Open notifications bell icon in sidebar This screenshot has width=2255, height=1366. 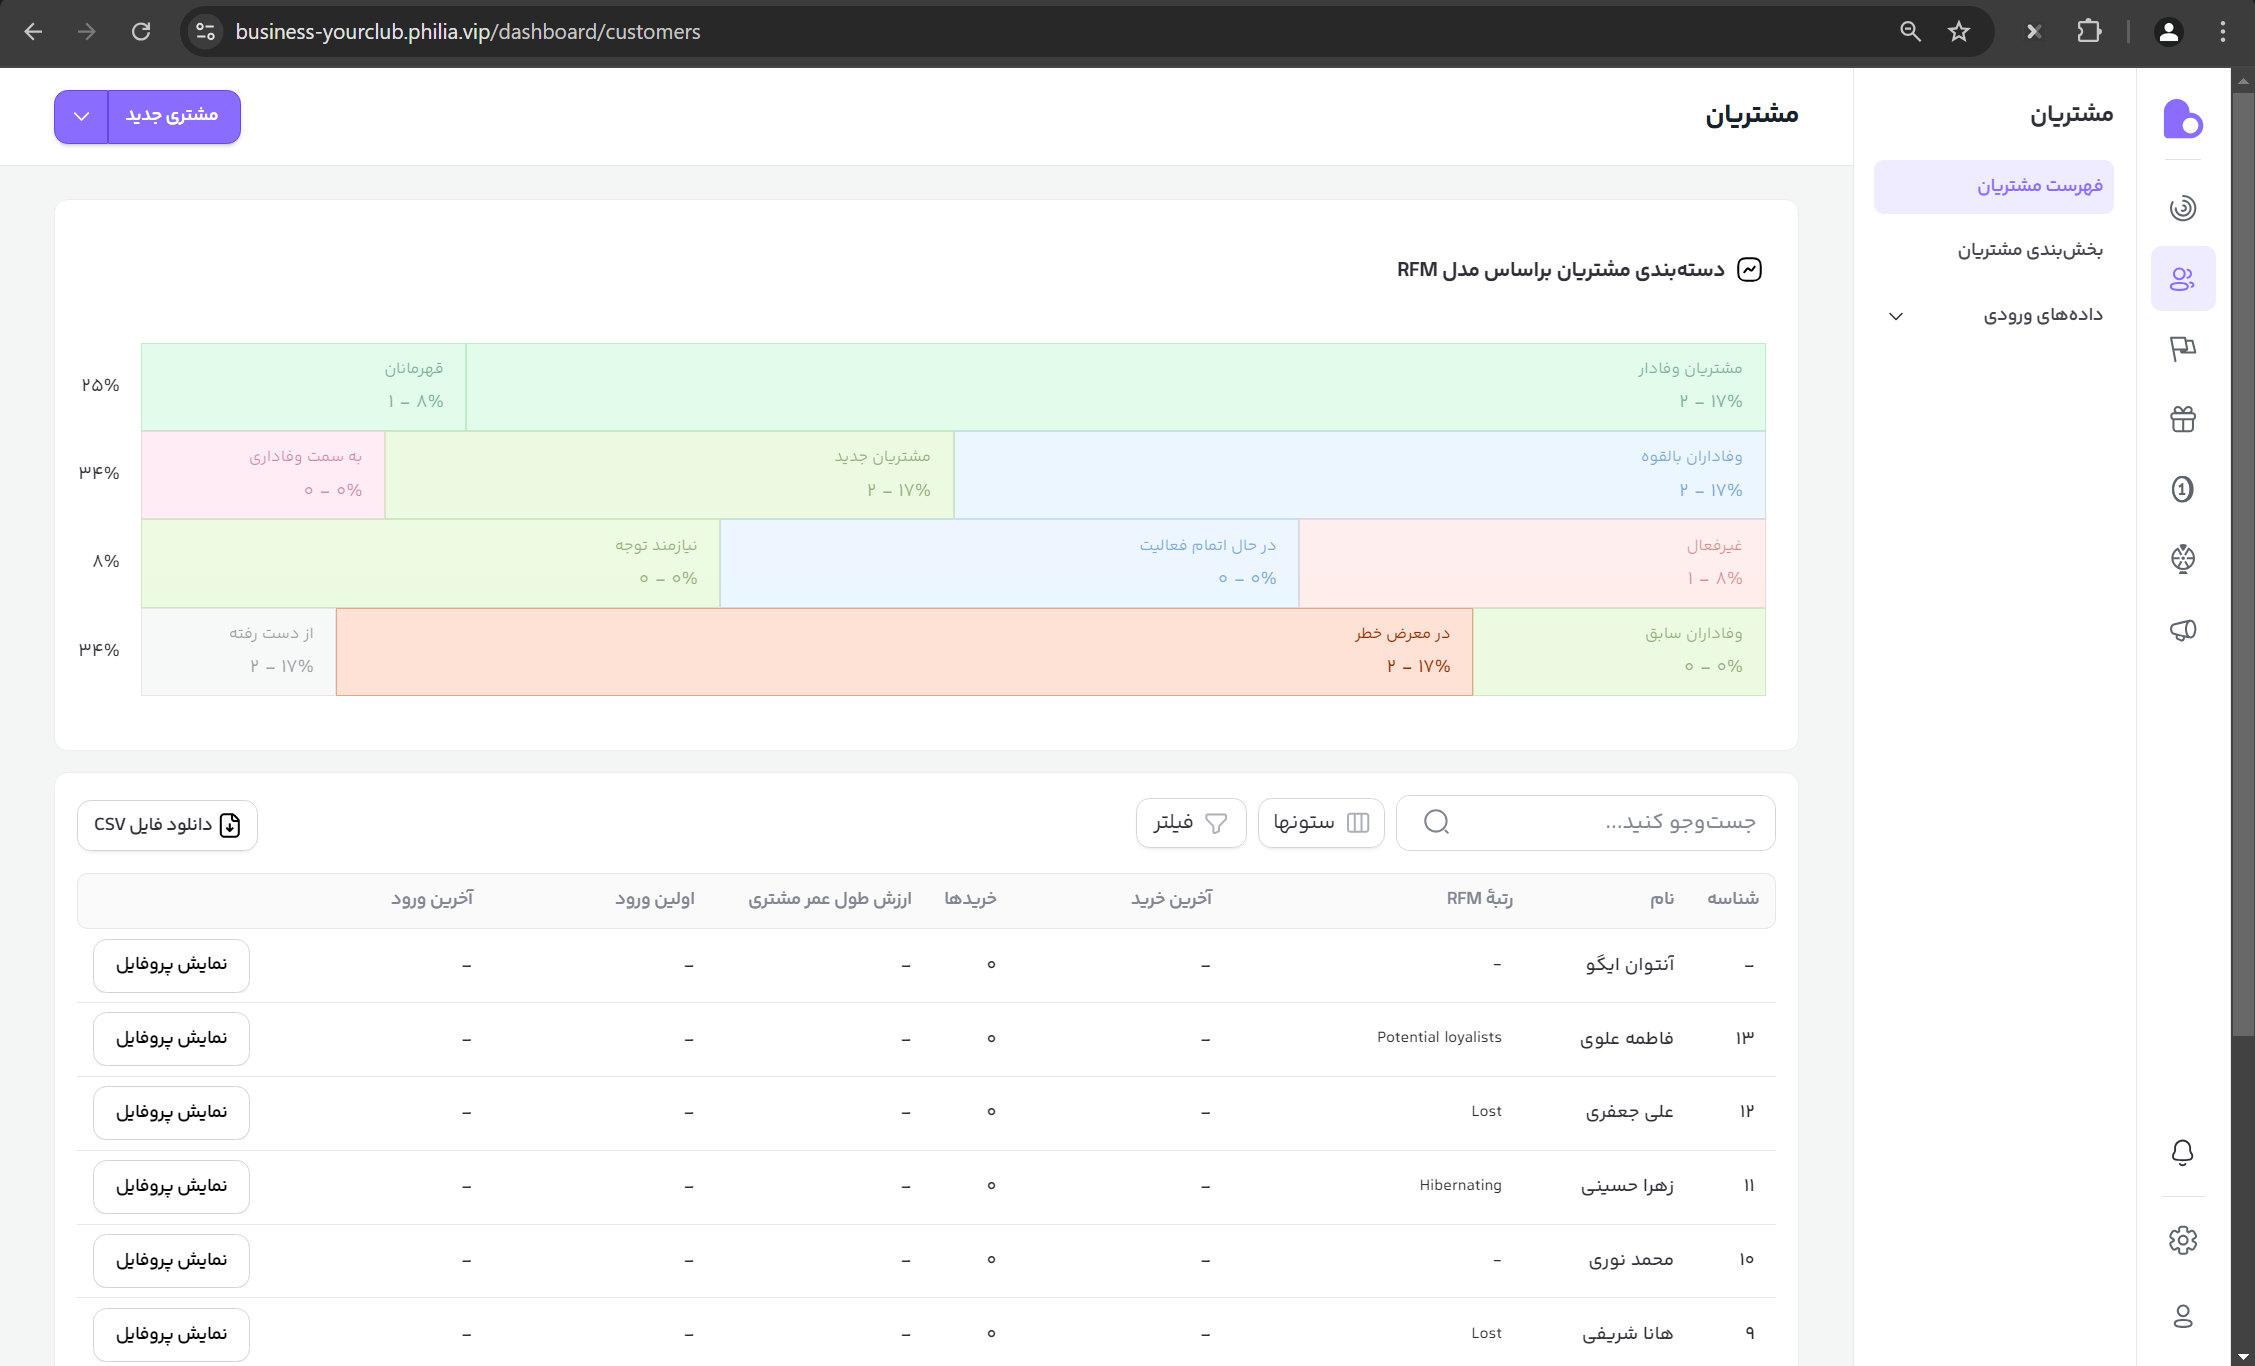point(2182,1153)
